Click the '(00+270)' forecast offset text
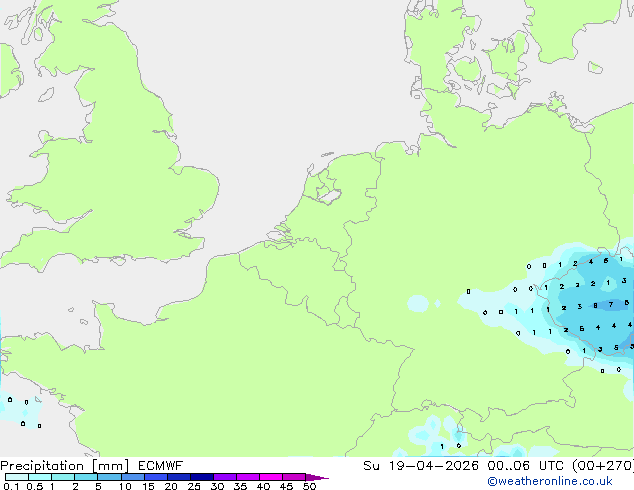 pos(603,466)
